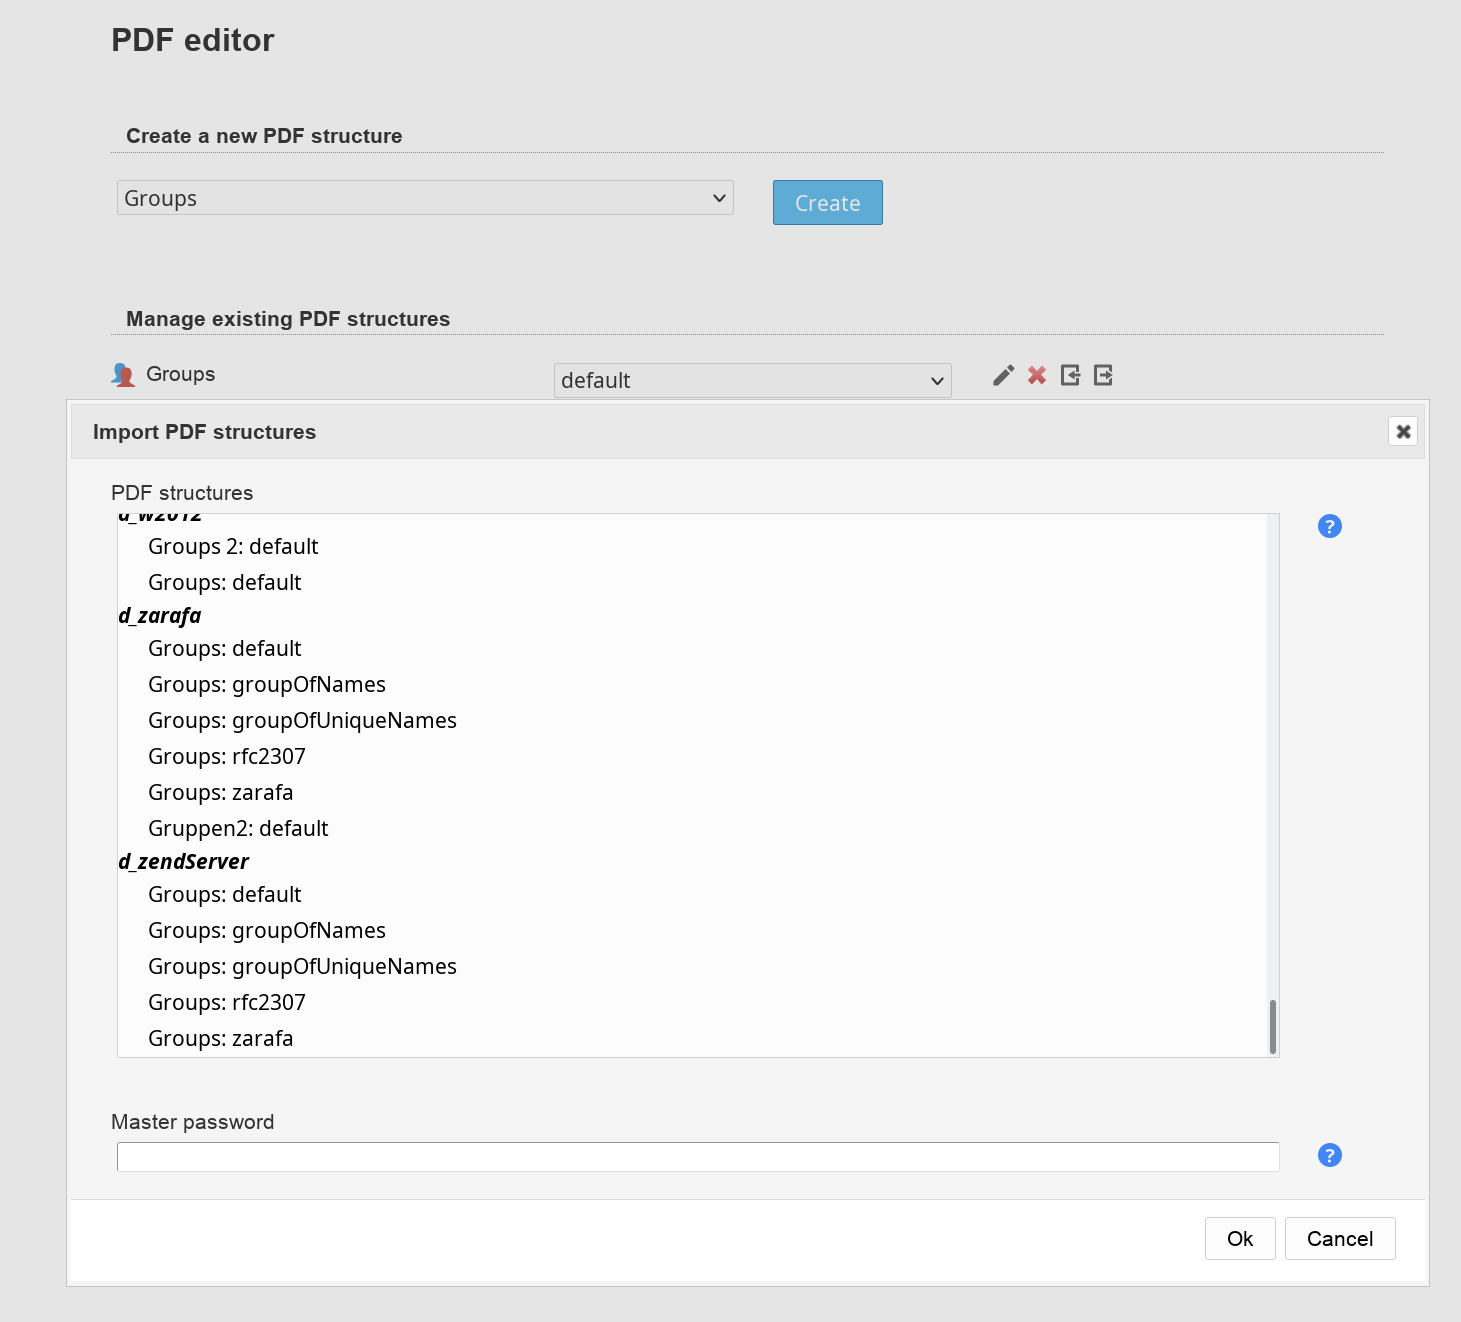Expand the default structure dropdown

coord(752,380)
